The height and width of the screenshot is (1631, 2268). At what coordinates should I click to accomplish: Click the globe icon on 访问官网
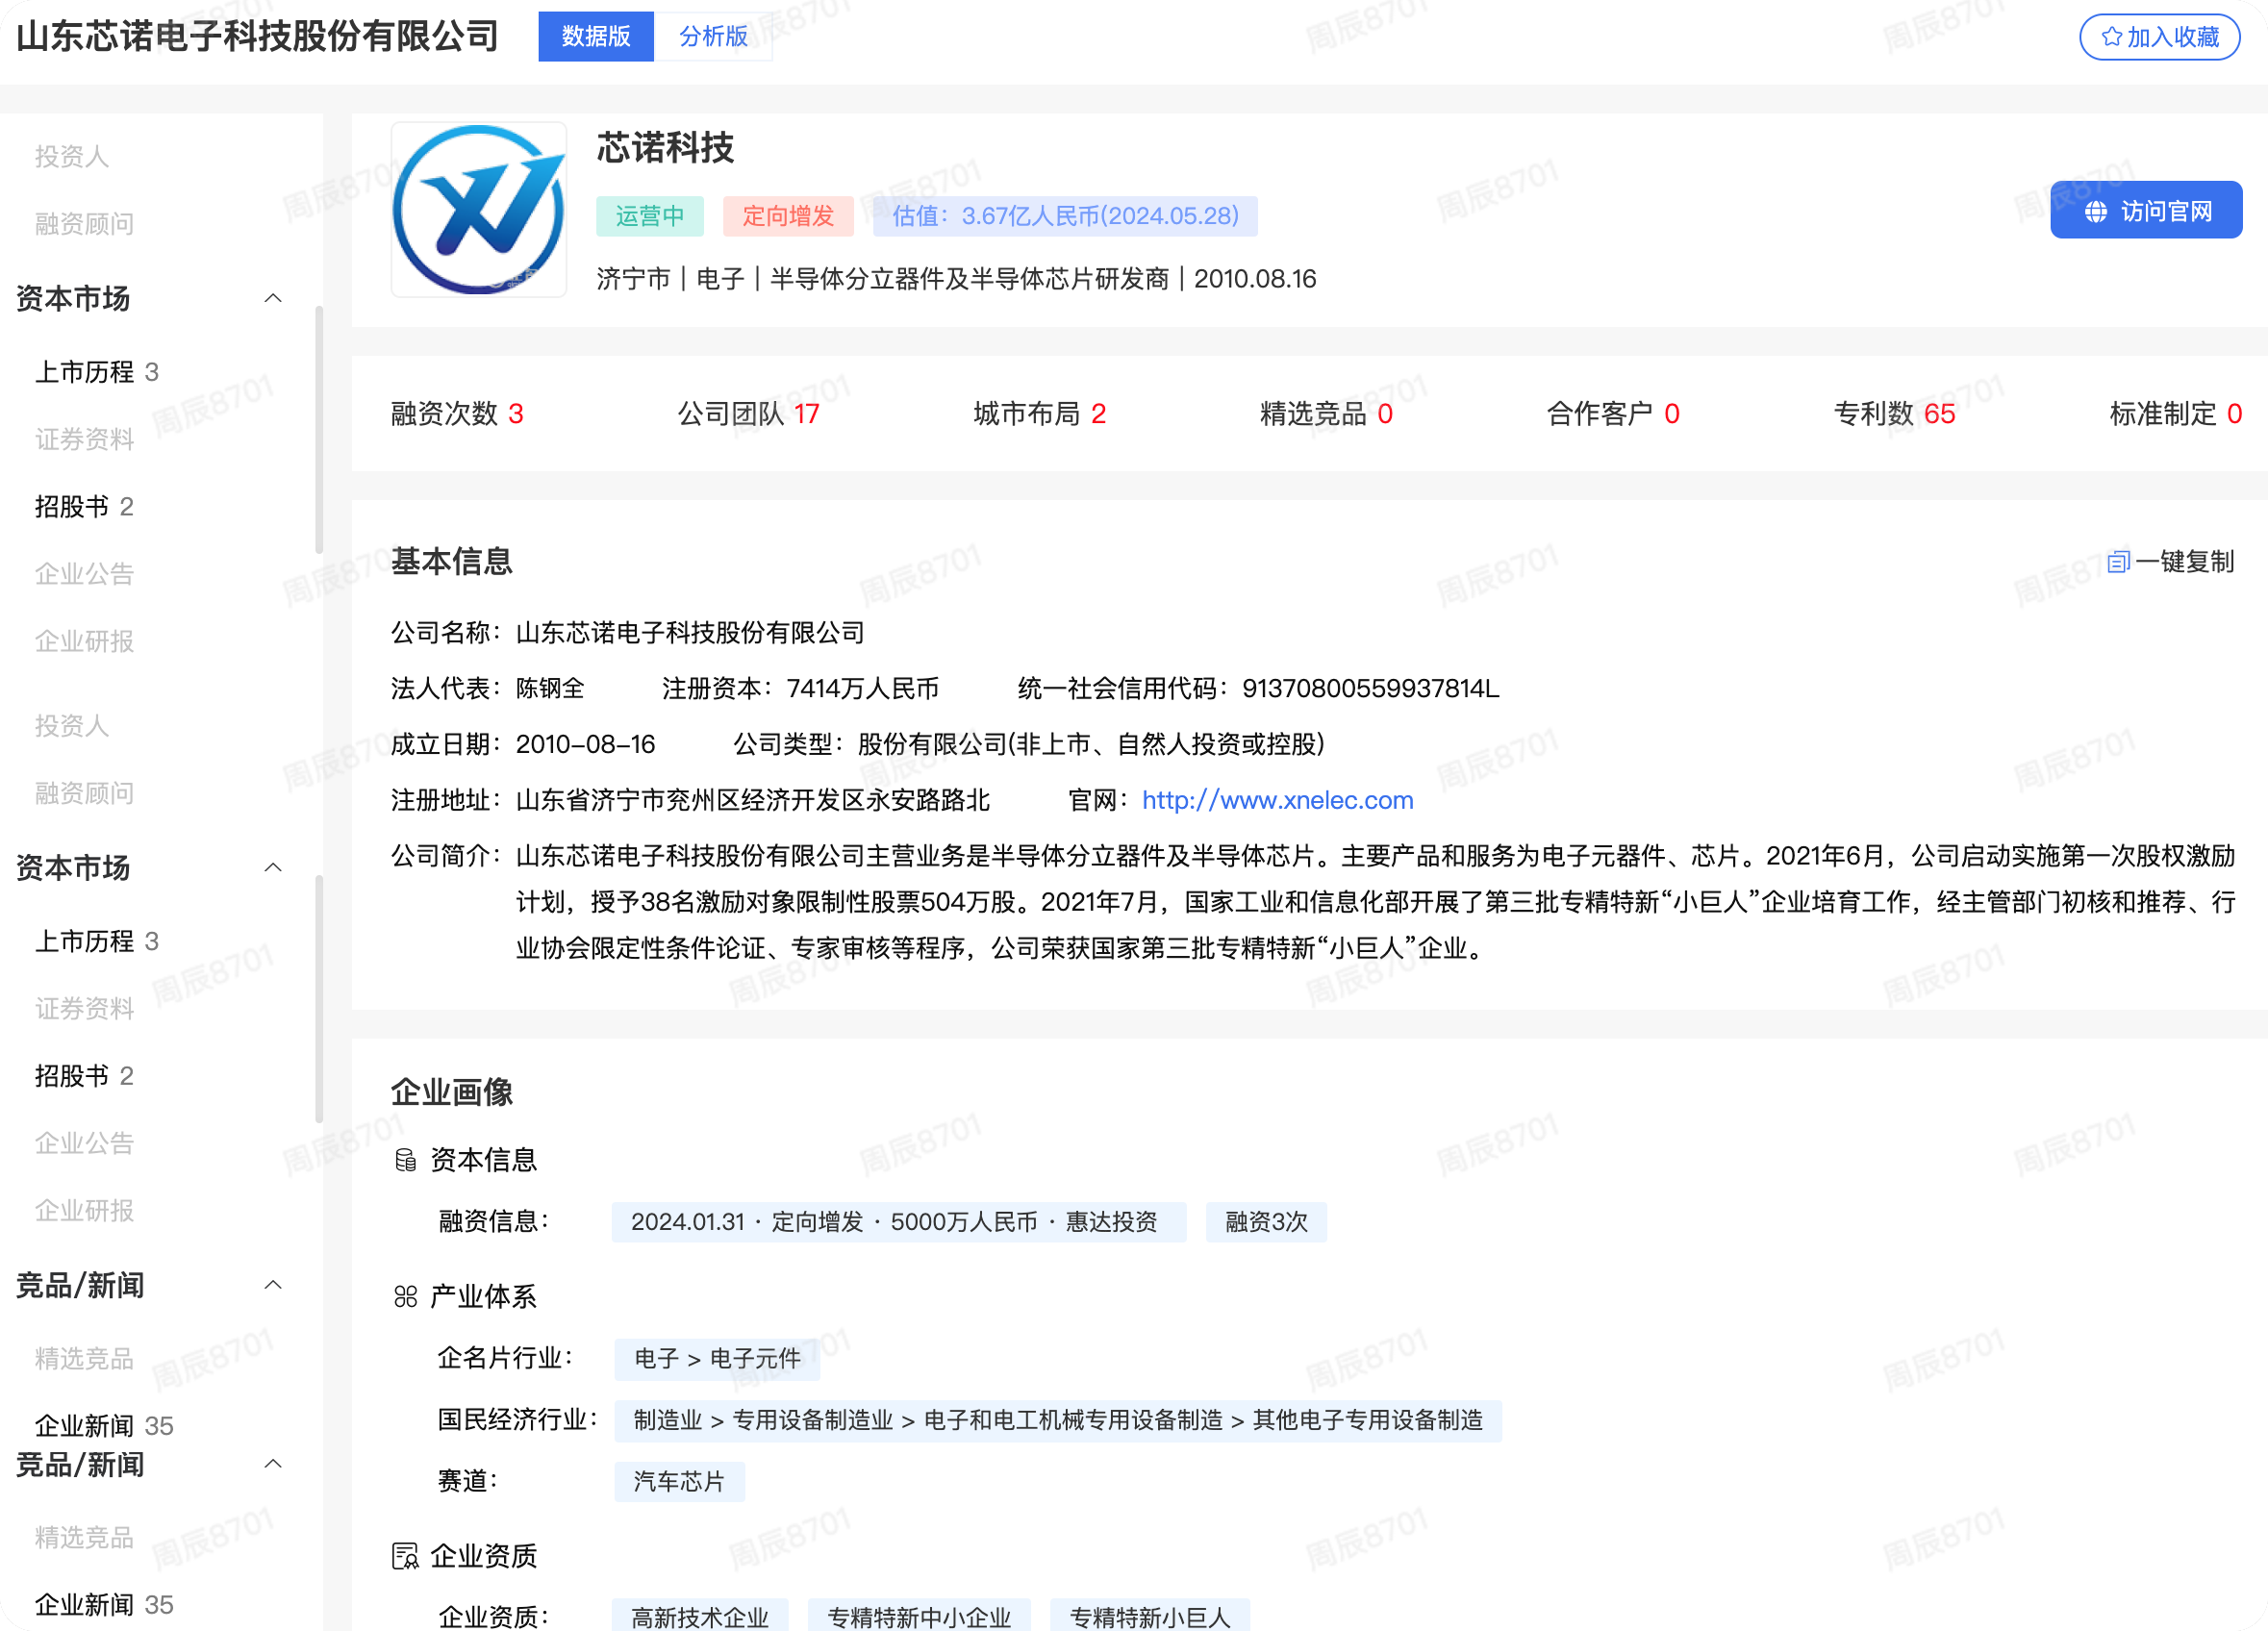[x=2095, y=212]
